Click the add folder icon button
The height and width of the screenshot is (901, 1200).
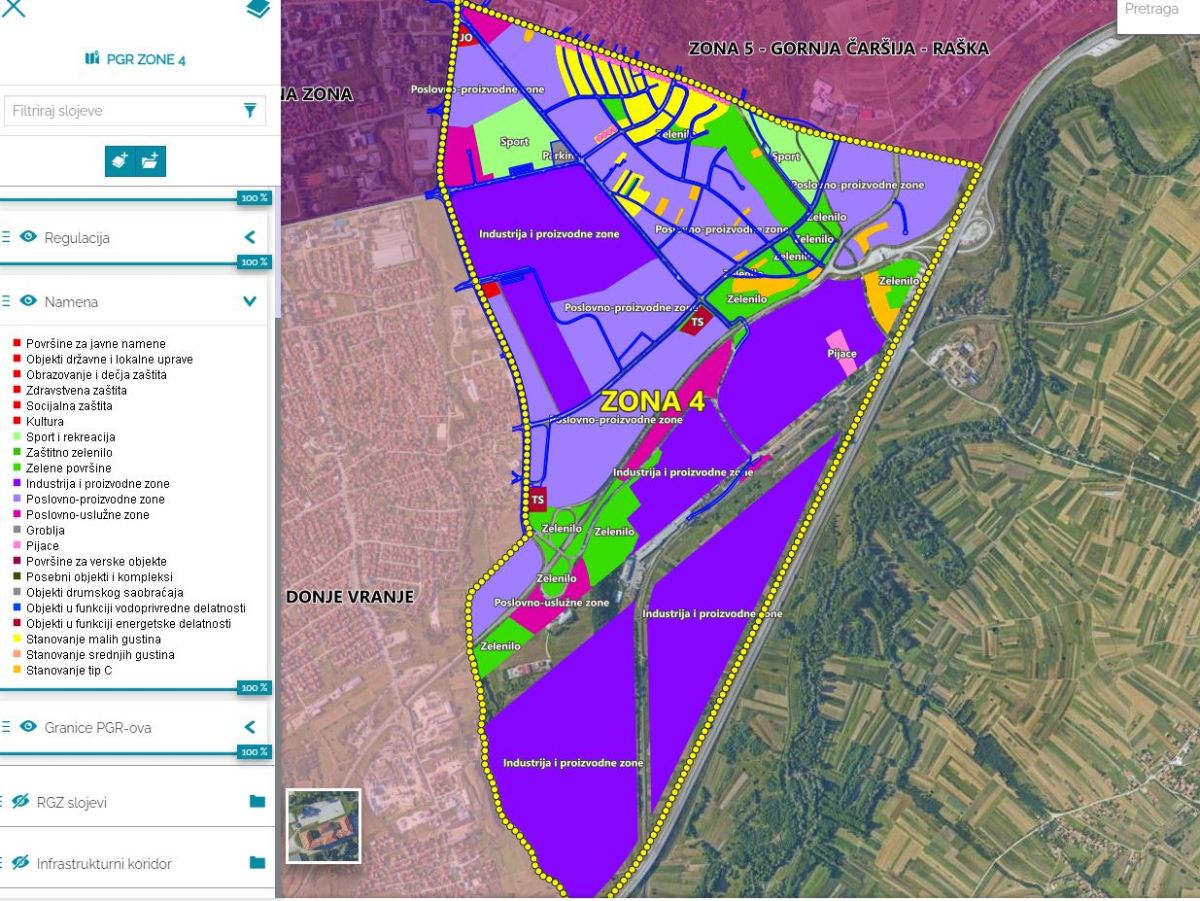click(x=151, y=161)
